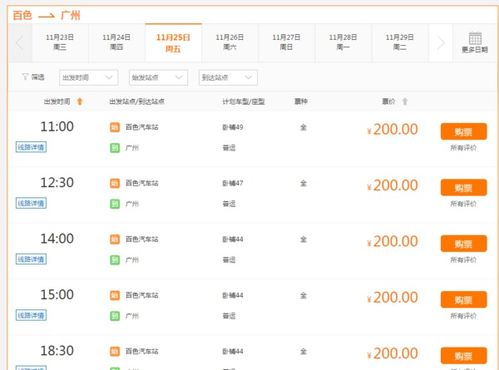This screenshot has height=370, width=499.
Task: Click 卧铺49 vehicle type text
Action: [x=233, y=127]
